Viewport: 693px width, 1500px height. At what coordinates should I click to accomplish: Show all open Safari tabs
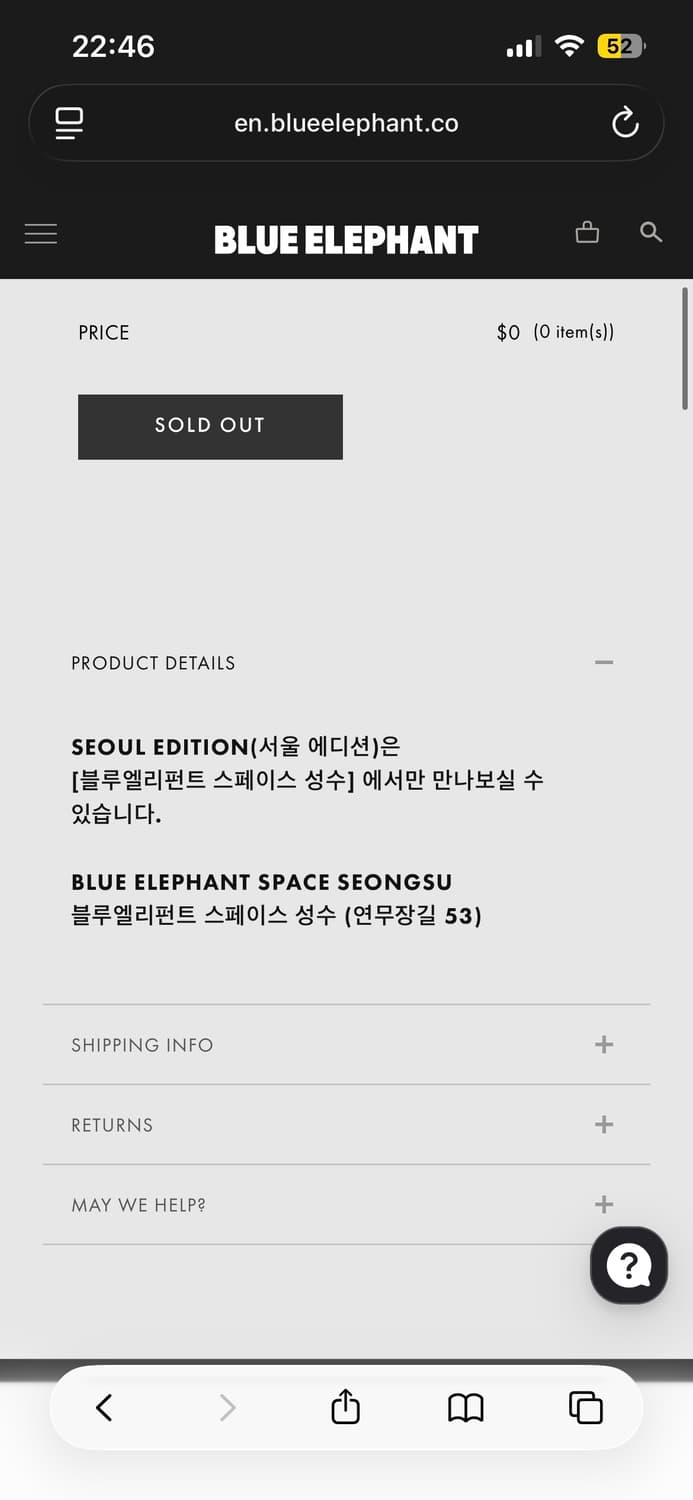585,1407
